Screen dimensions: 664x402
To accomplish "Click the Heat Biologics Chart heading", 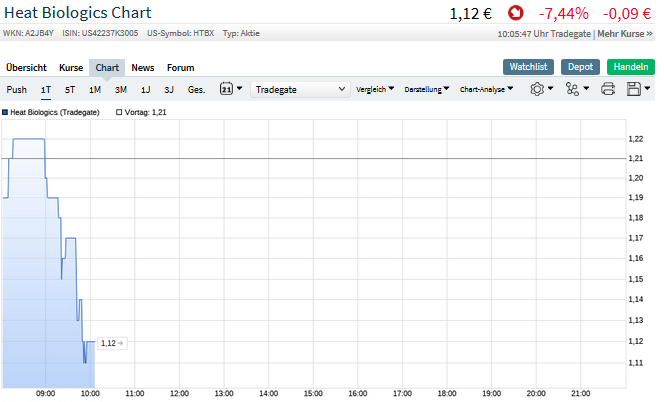I will pyautogui.click(x=77, y=13).
